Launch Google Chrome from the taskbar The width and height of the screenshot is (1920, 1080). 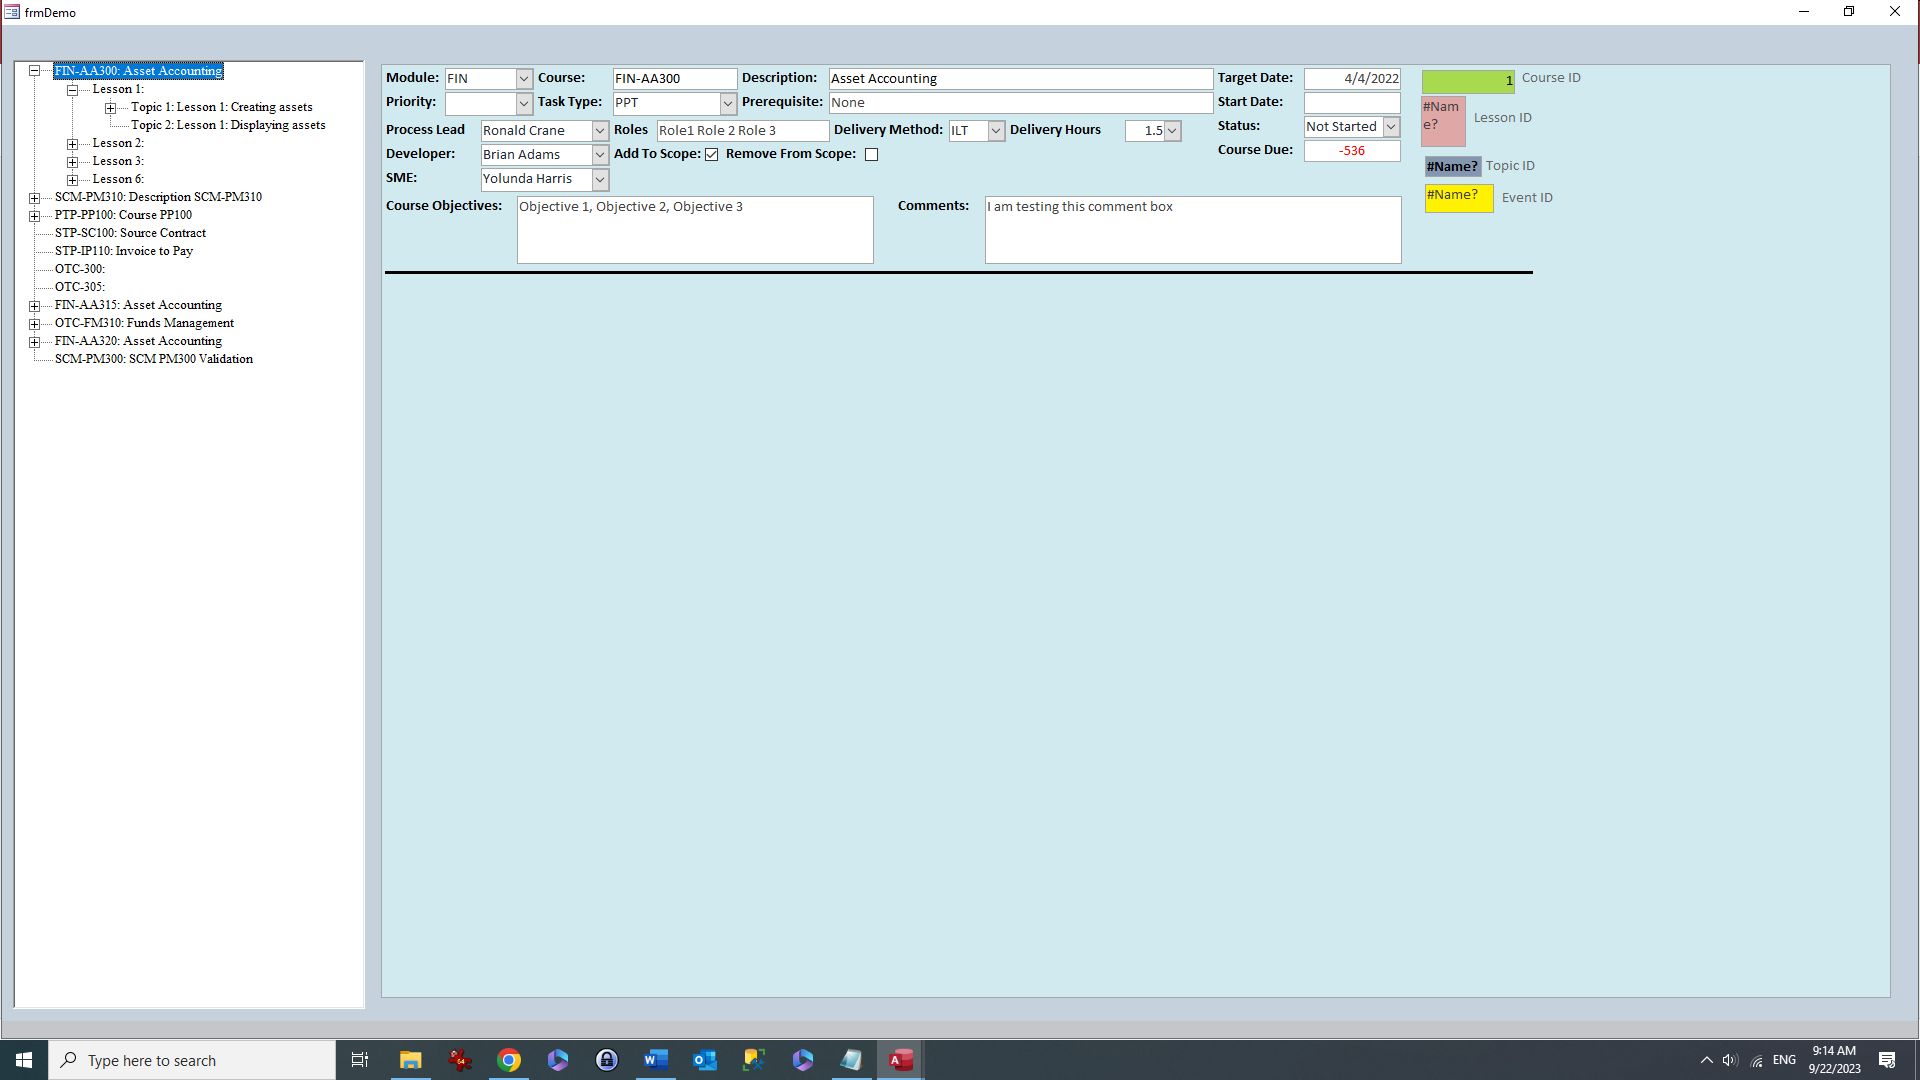509,1060
